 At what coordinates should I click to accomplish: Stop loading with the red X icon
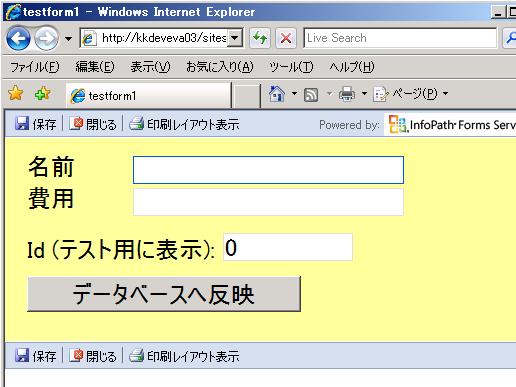point(286,38)
